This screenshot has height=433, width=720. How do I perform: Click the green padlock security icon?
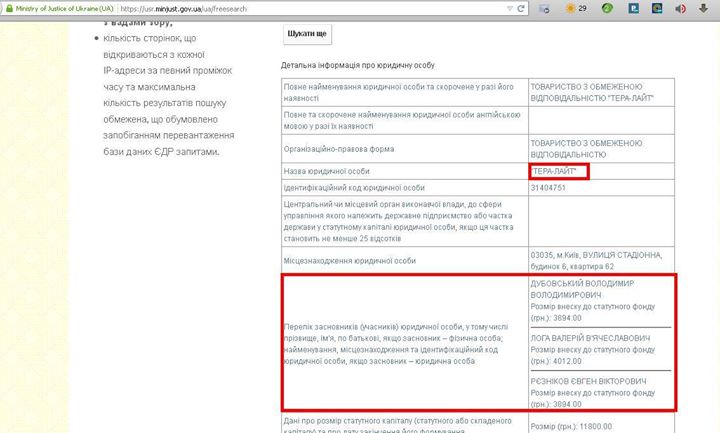9,9
